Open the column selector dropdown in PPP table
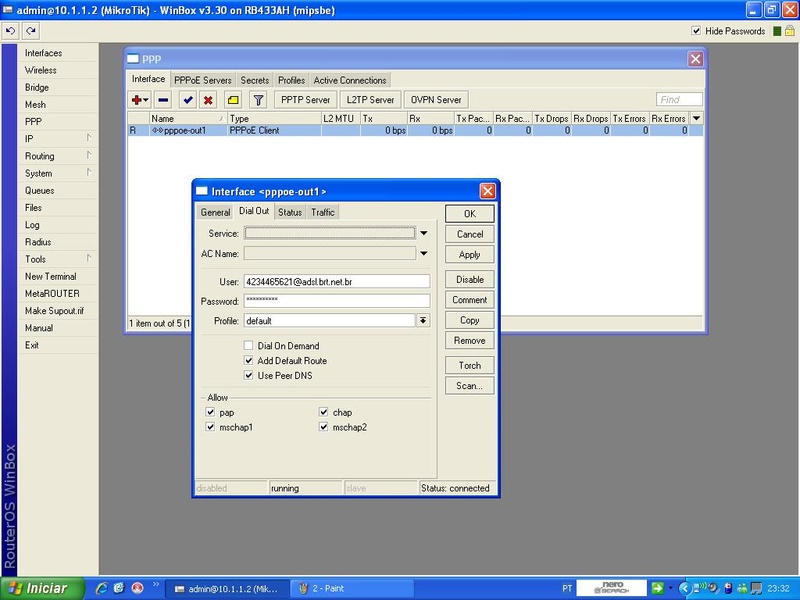This screenshot has height=600, width=800. click(x=696, y=118)
